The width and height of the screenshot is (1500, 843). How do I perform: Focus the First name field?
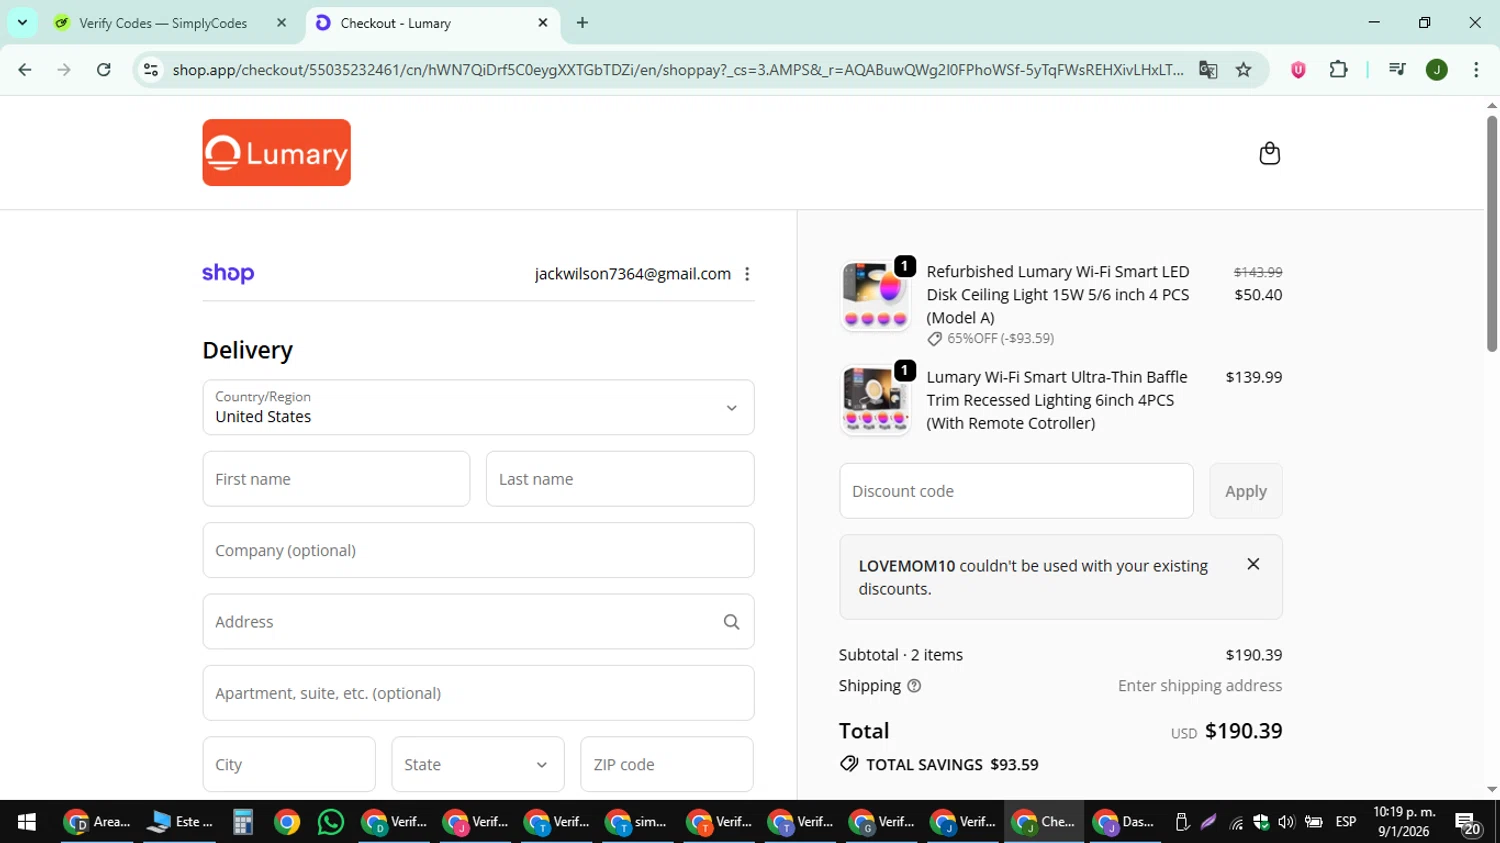pyautogui.click(x=336, y=479)
